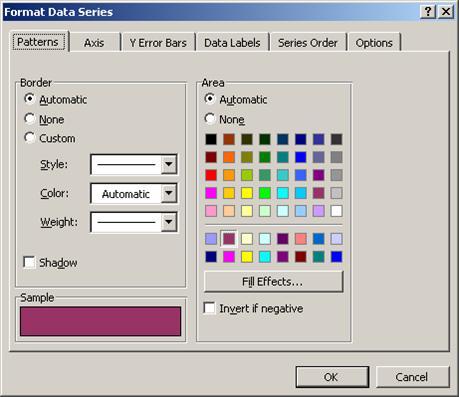459x397 pixels.
Task: Pick the brown swatch in the top row
Action: (229, 139)
